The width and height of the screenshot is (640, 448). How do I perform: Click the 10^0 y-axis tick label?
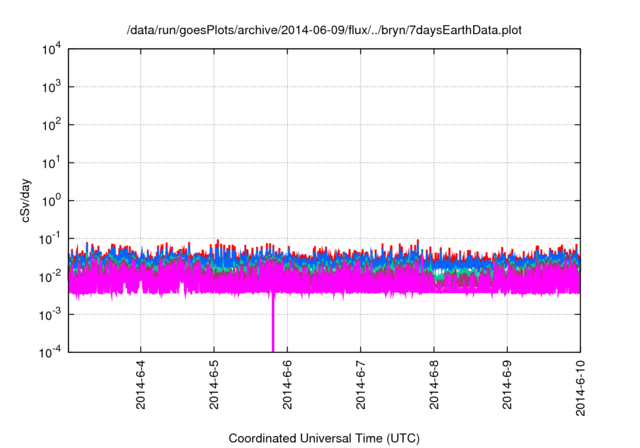click(52, 201)
